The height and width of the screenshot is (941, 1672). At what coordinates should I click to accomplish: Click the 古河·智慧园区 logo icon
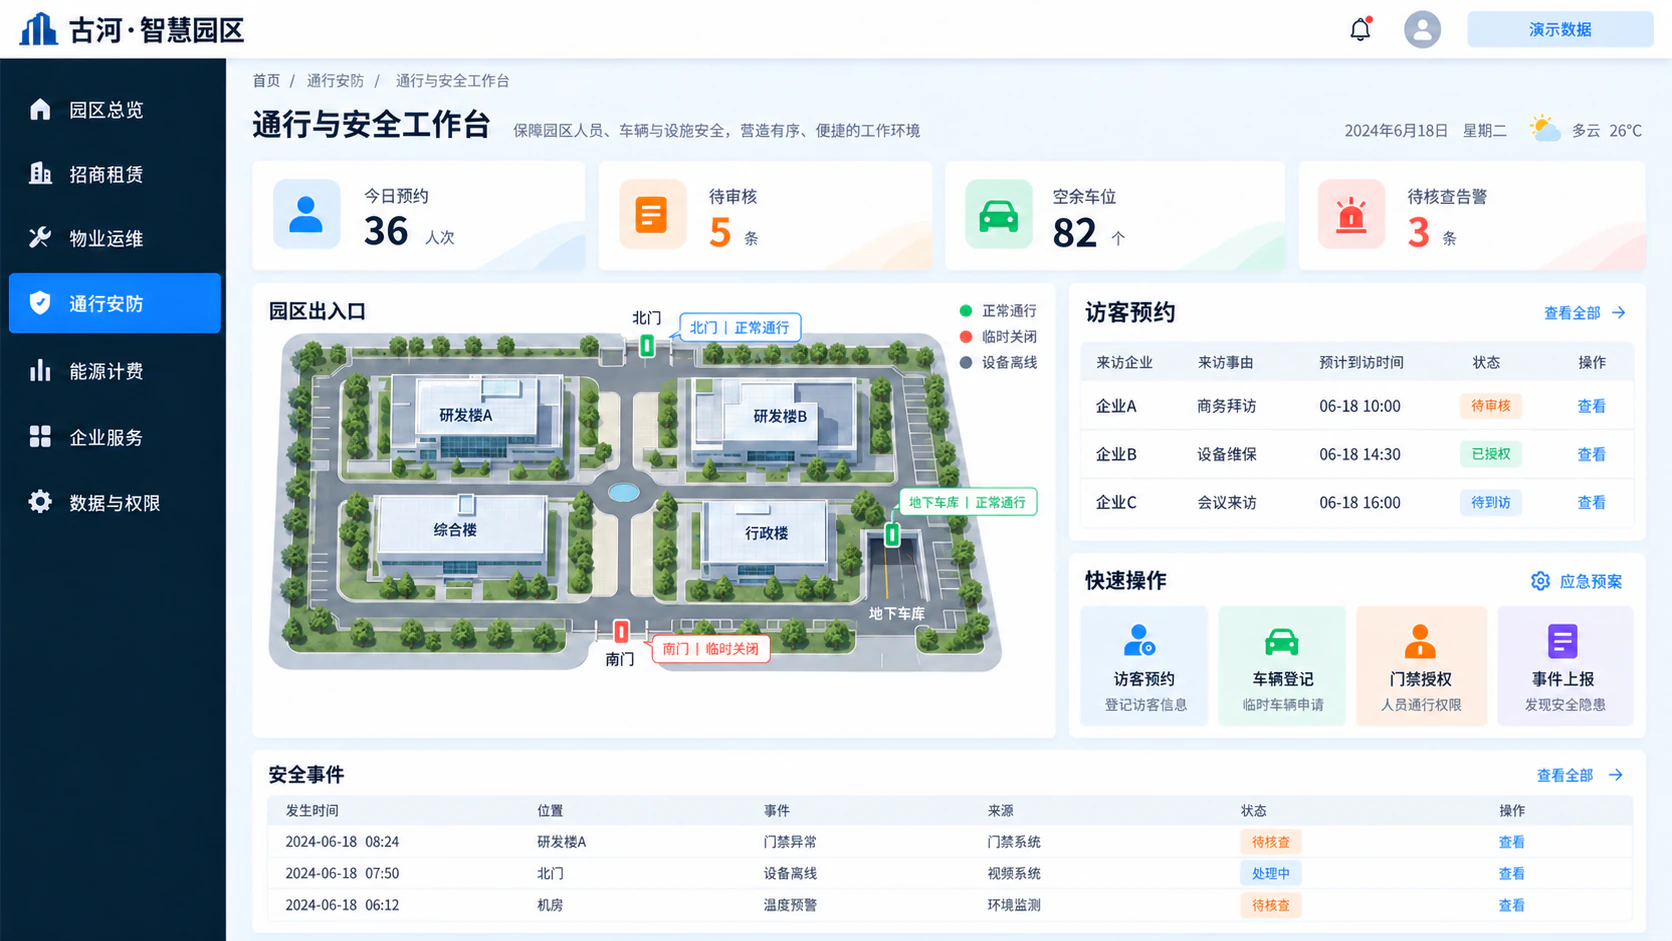point(39,29)
